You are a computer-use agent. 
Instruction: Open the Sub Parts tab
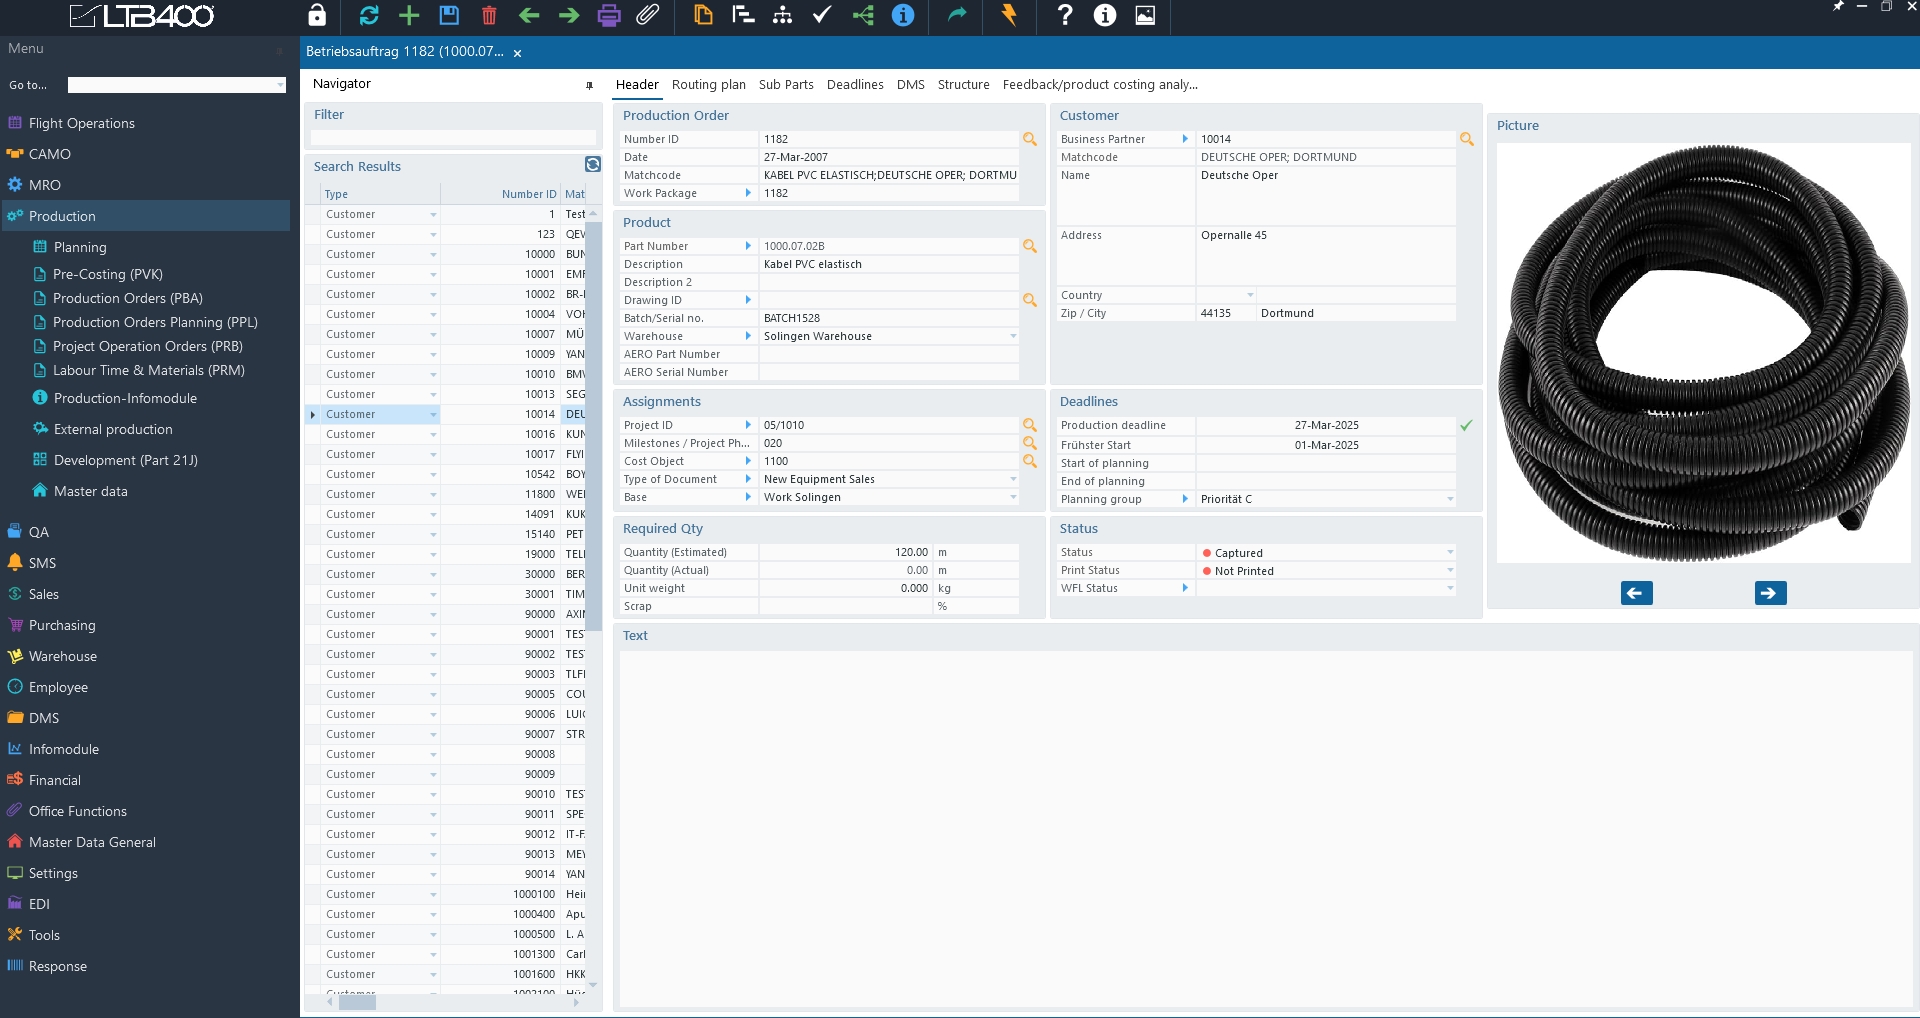(x=786, y=85)
